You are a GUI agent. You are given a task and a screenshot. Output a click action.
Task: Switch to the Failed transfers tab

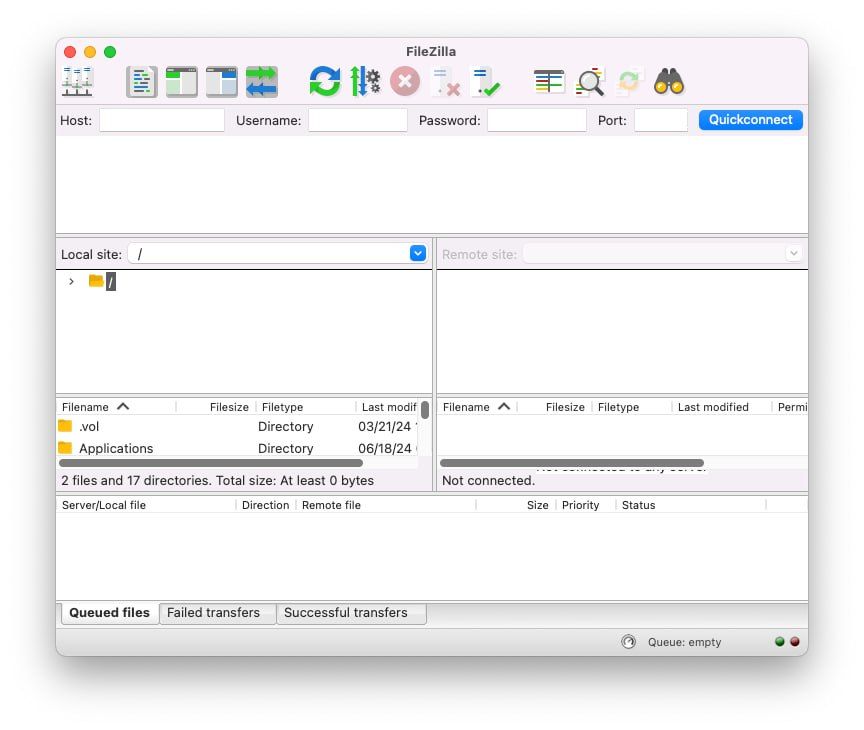(x=217, y=613)
